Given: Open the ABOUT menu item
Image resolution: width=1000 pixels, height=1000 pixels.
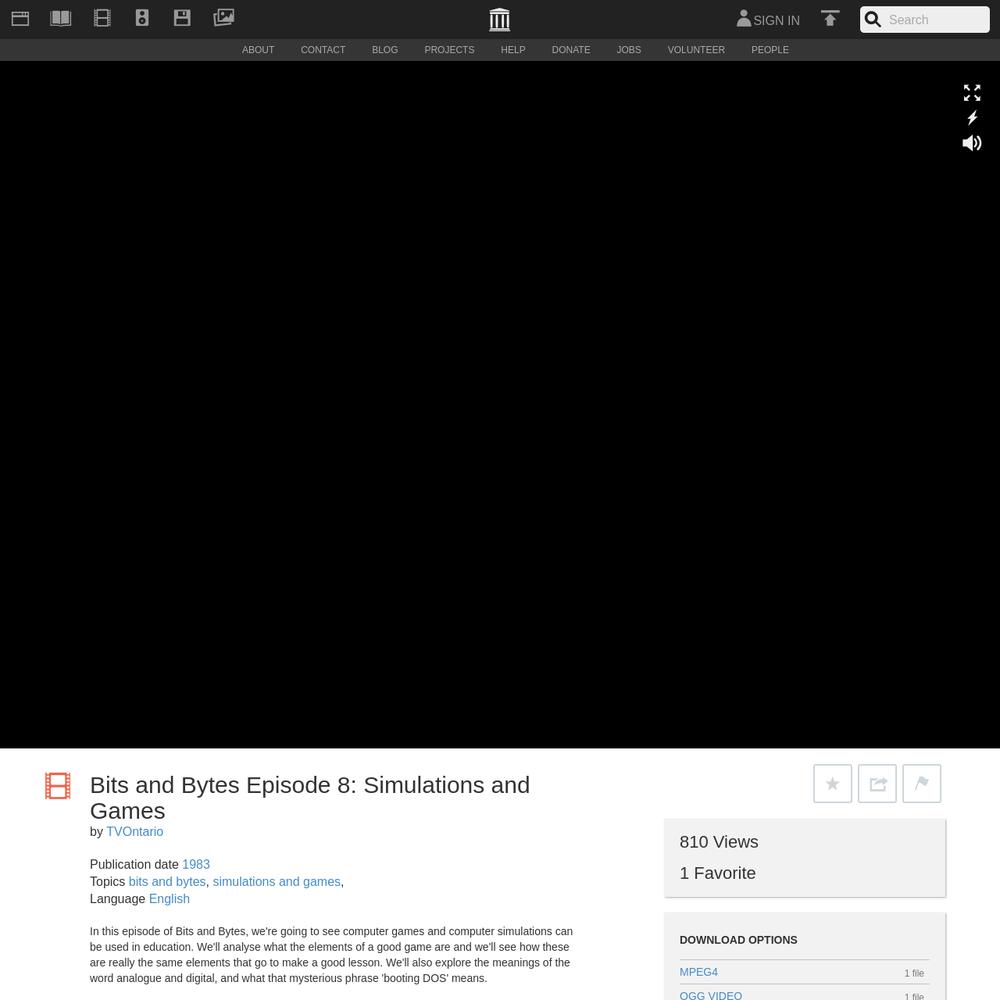Looking at the screenshot, I should tap(258, 50).
